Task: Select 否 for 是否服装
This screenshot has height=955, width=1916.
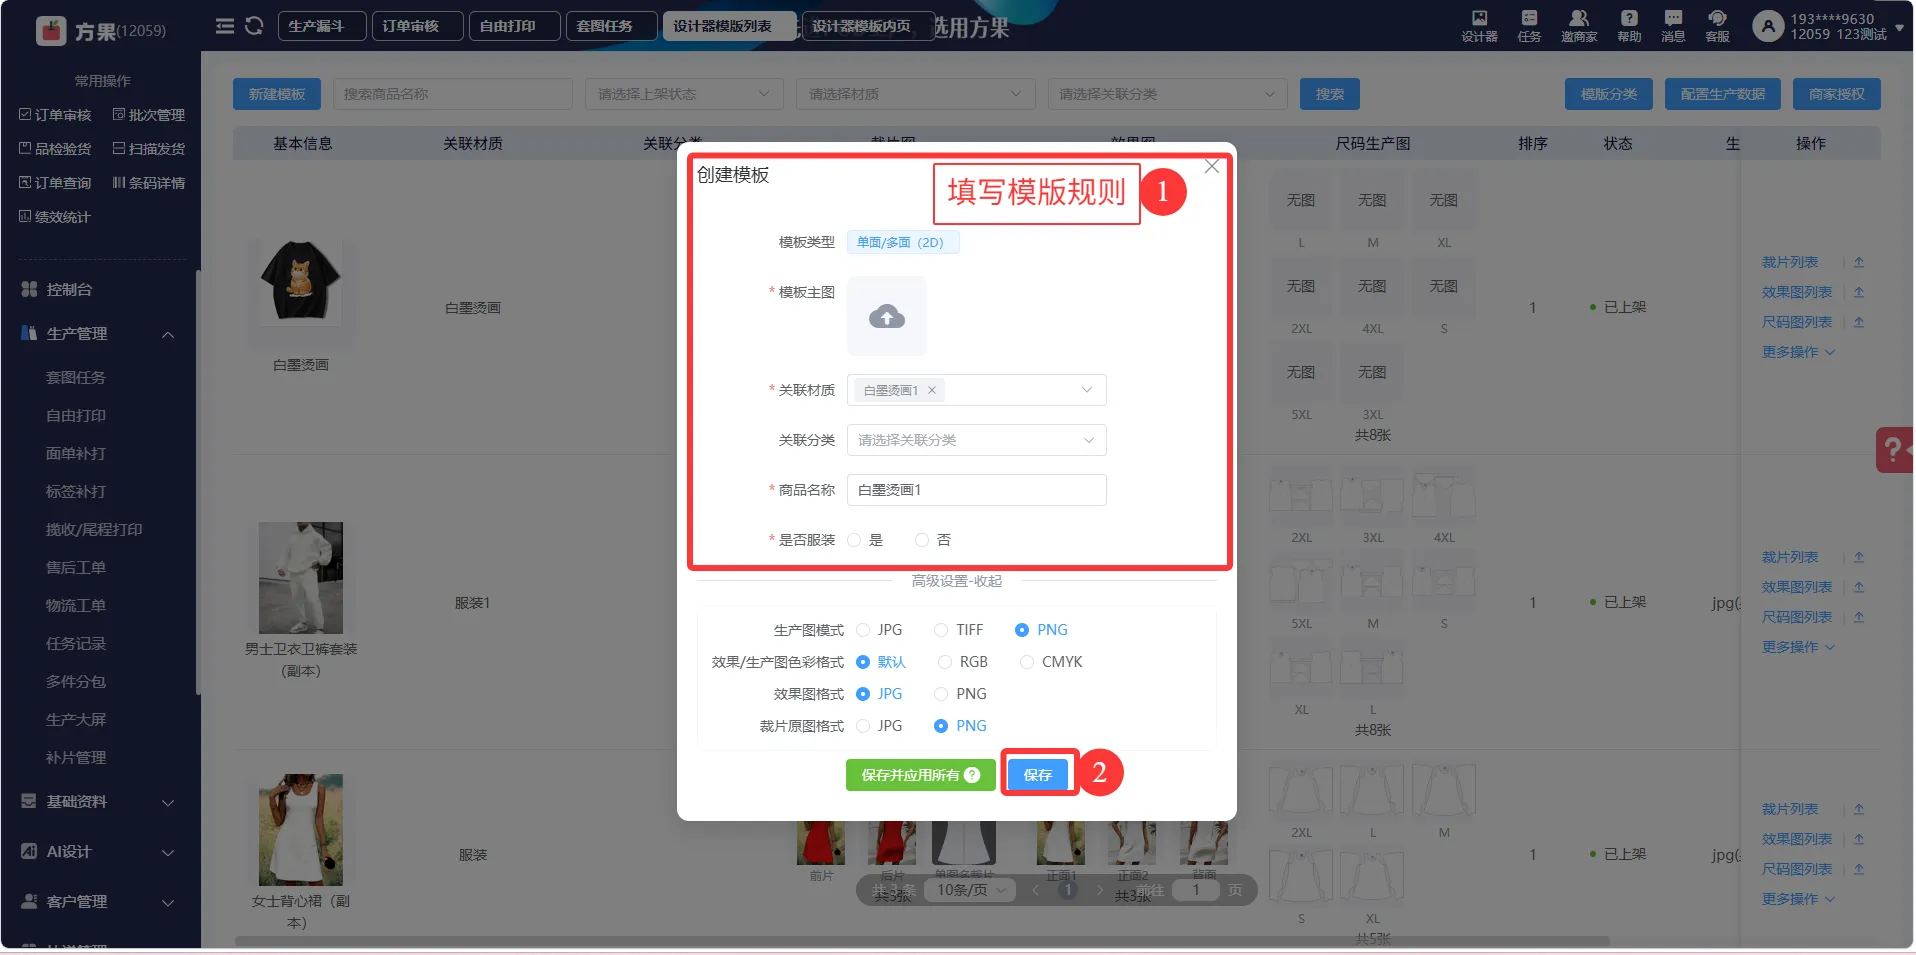Action: (922, 540)
